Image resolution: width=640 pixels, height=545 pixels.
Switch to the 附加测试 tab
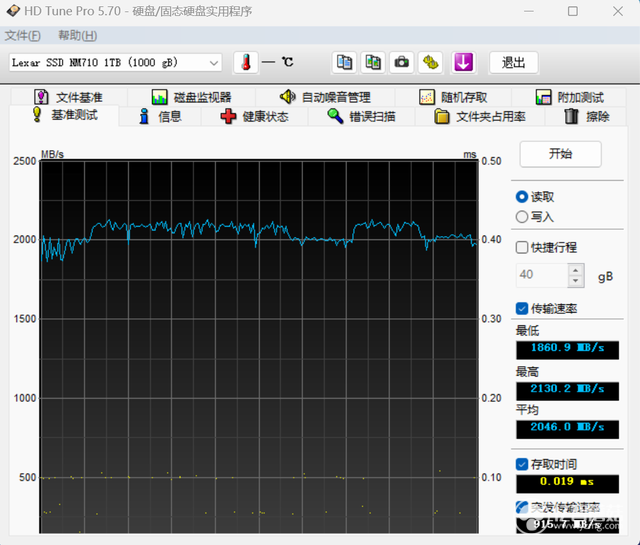tap(569, 97)
